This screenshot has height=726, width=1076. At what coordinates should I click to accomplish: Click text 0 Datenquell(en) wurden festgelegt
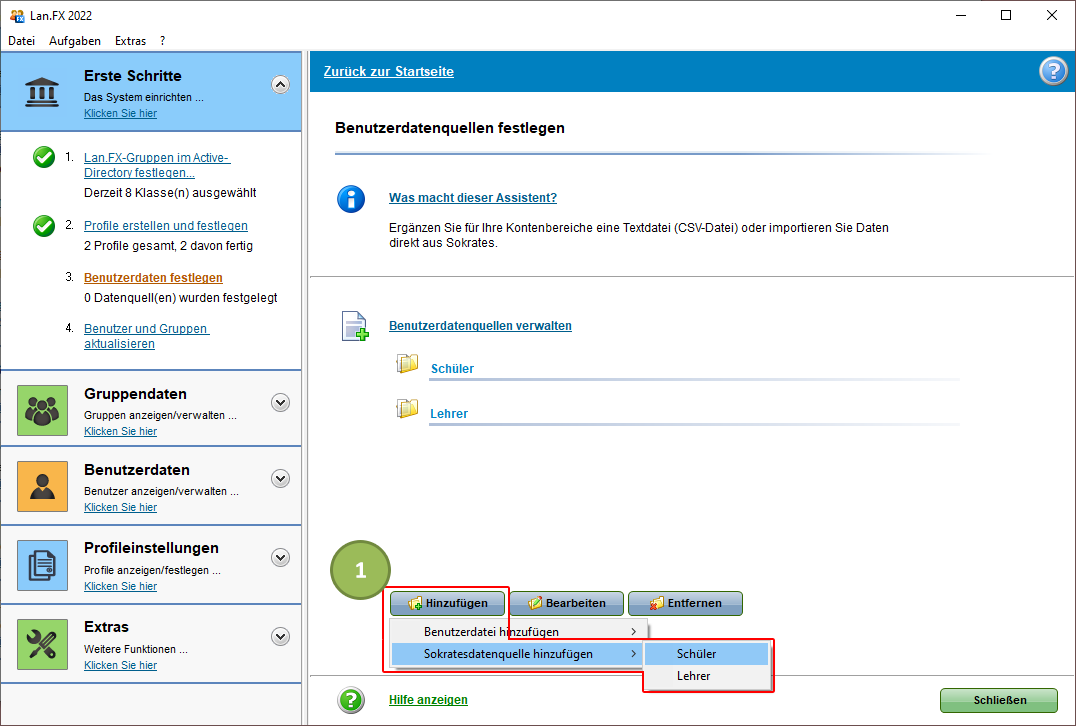click(180, 298)
